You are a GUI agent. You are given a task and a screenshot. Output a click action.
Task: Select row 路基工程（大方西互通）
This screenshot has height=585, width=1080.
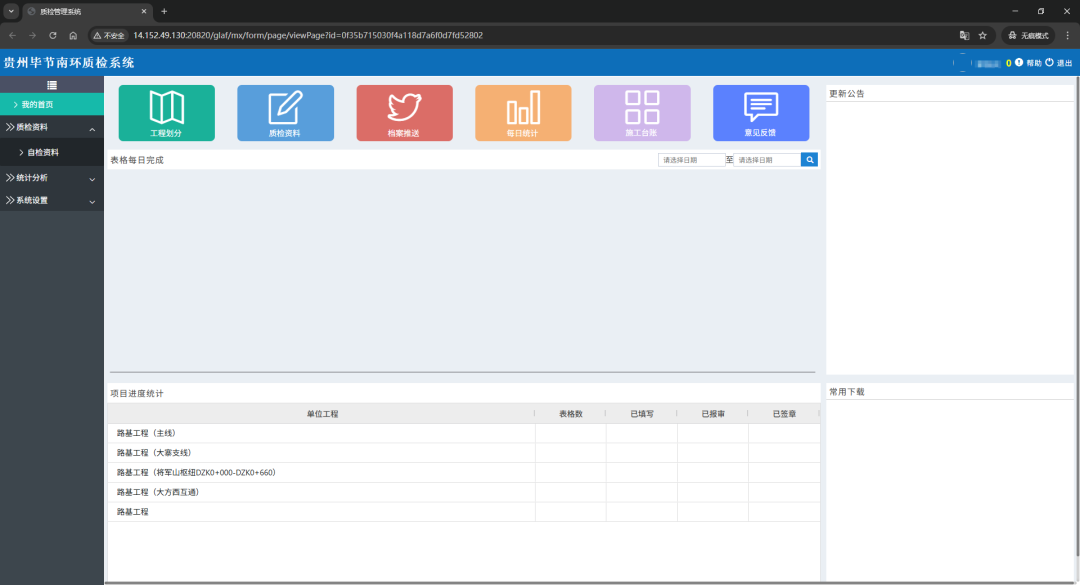(x=464, y=492)
